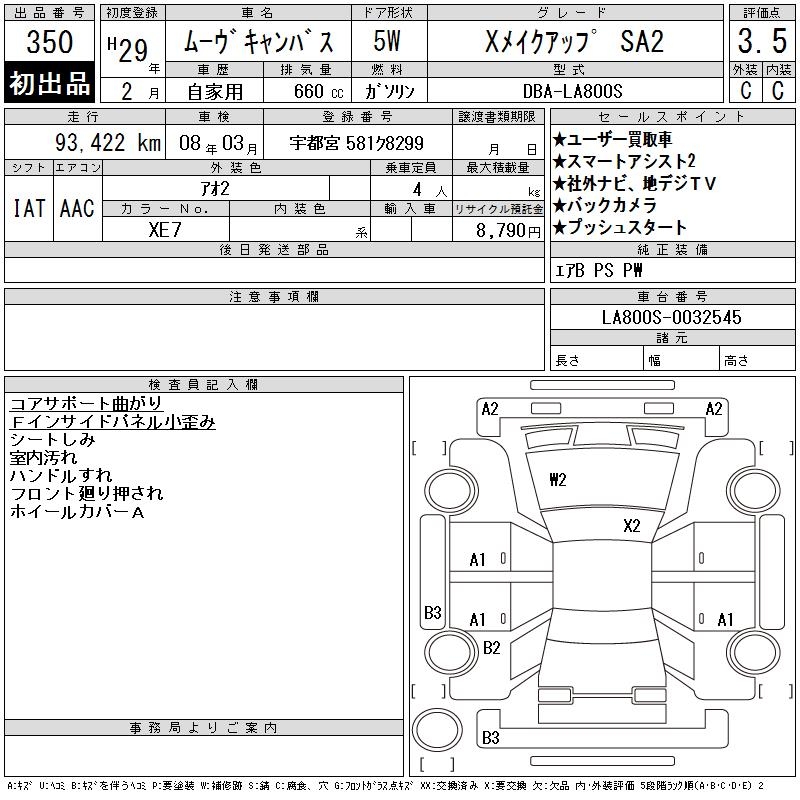
Task: Select the note 室内汚れ
Action: pos(43,458)
